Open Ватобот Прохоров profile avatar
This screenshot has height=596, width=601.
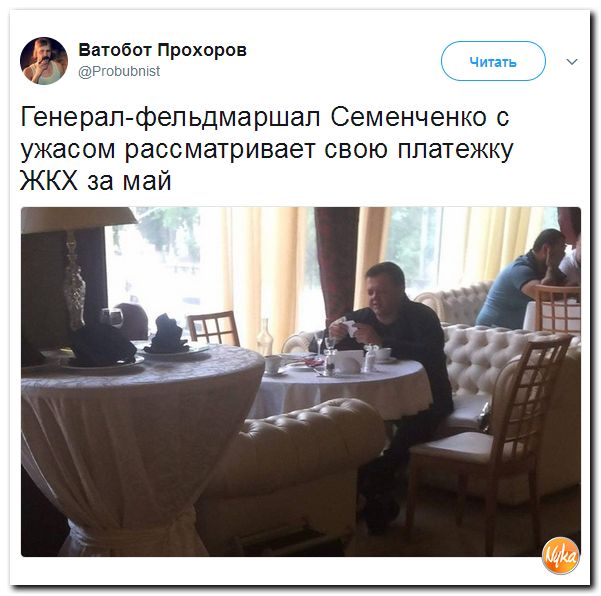tap(44, 61)
